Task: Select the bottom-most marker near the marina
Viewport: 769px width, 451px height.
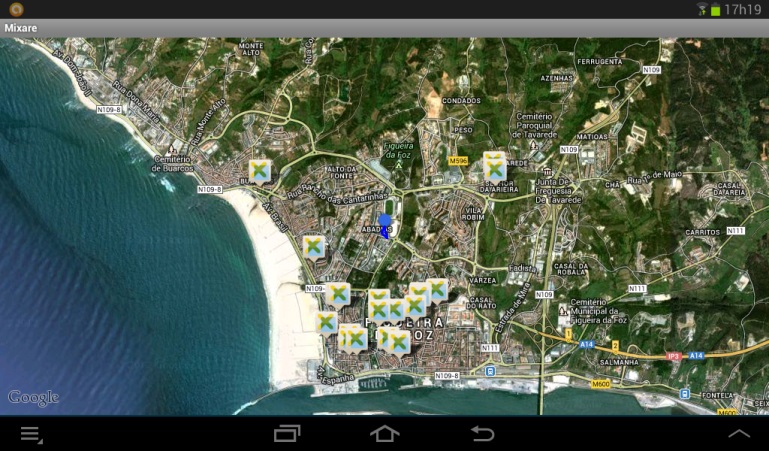Action: (x=399, y=343)
